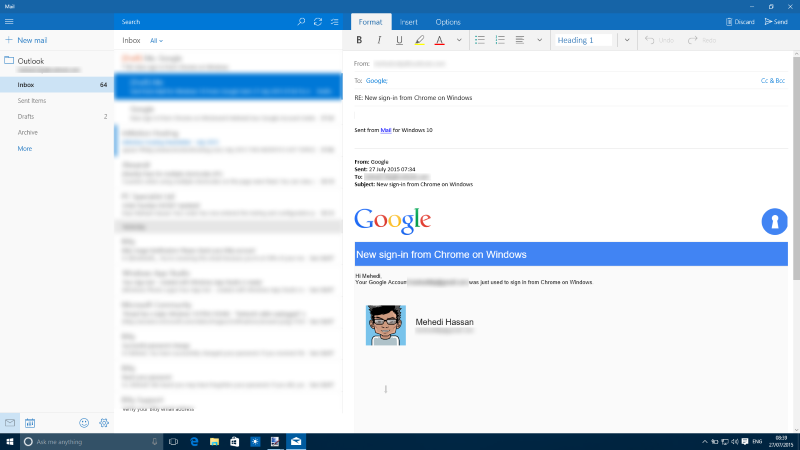800x450 pixels.
Task: Open the Windows Start menu
Action: point(10,442)
